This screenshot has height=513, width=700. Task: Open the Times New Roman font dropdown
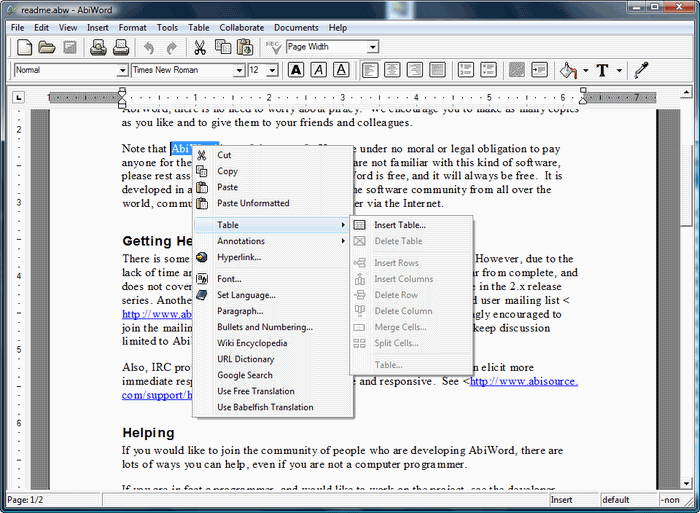tap(239, 70)
